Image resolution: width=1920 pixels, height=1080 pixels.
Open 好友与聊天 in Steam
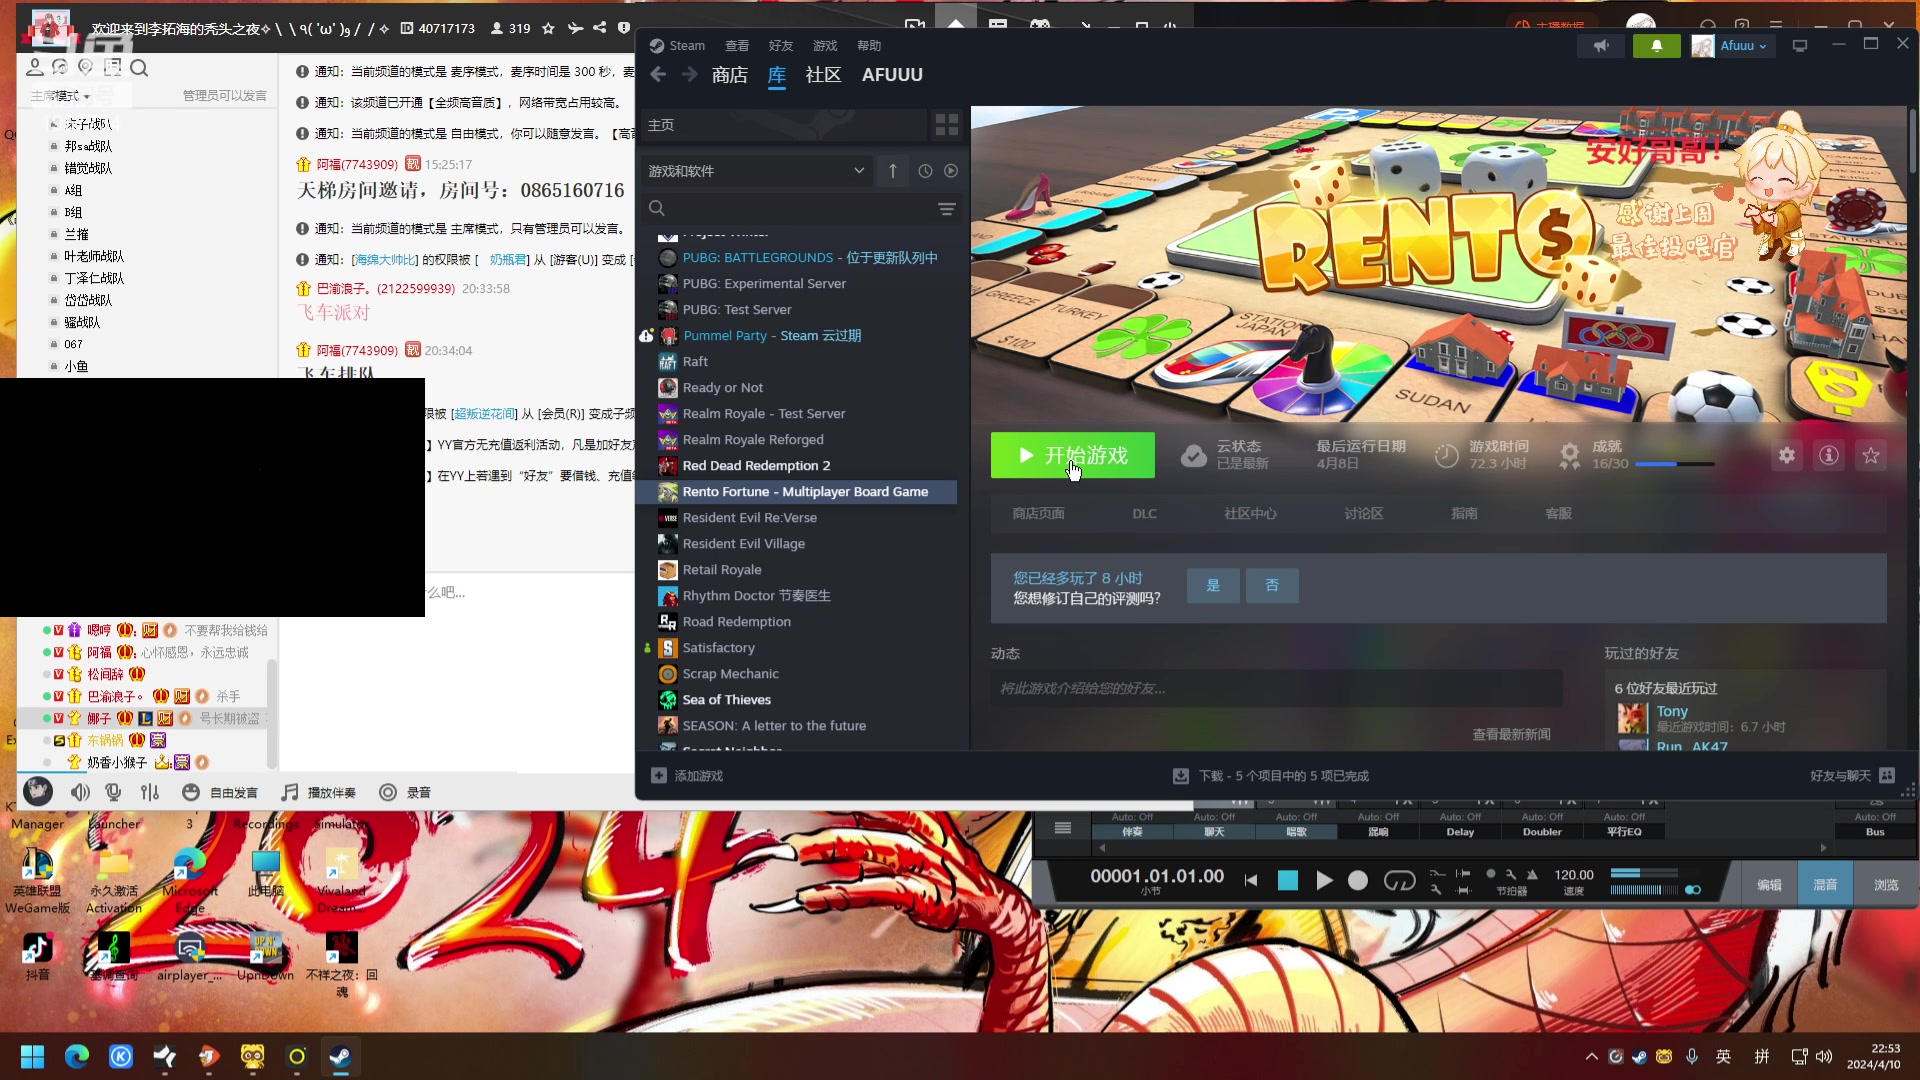[1852, 776]
